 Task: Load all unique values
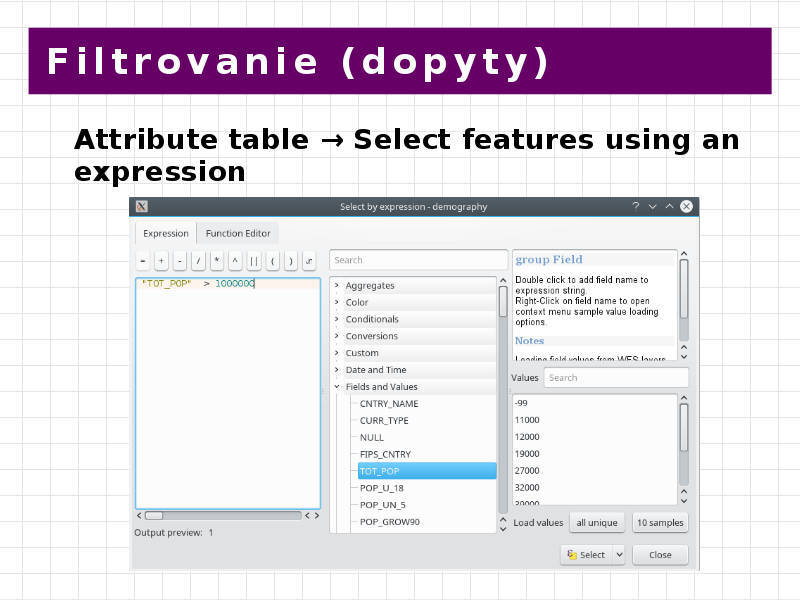pos(597,522)
